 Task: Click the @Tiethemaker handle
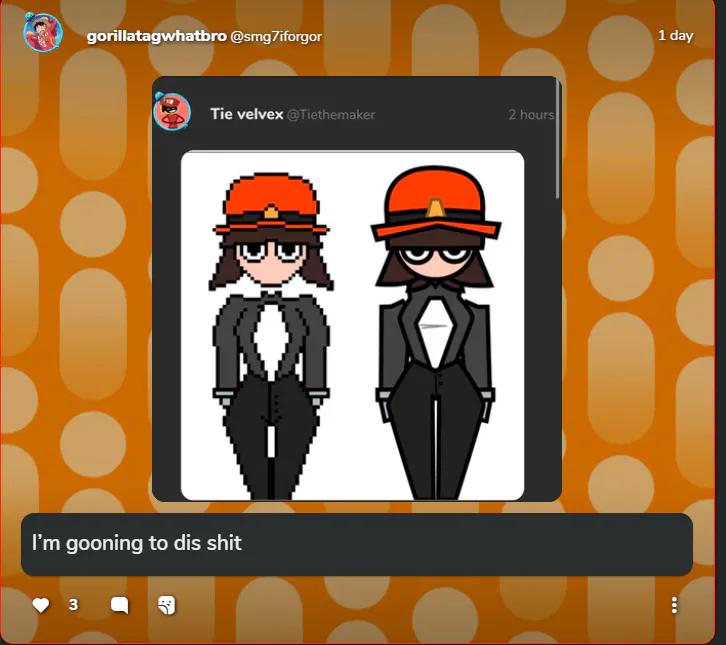(x=331, y=114)
